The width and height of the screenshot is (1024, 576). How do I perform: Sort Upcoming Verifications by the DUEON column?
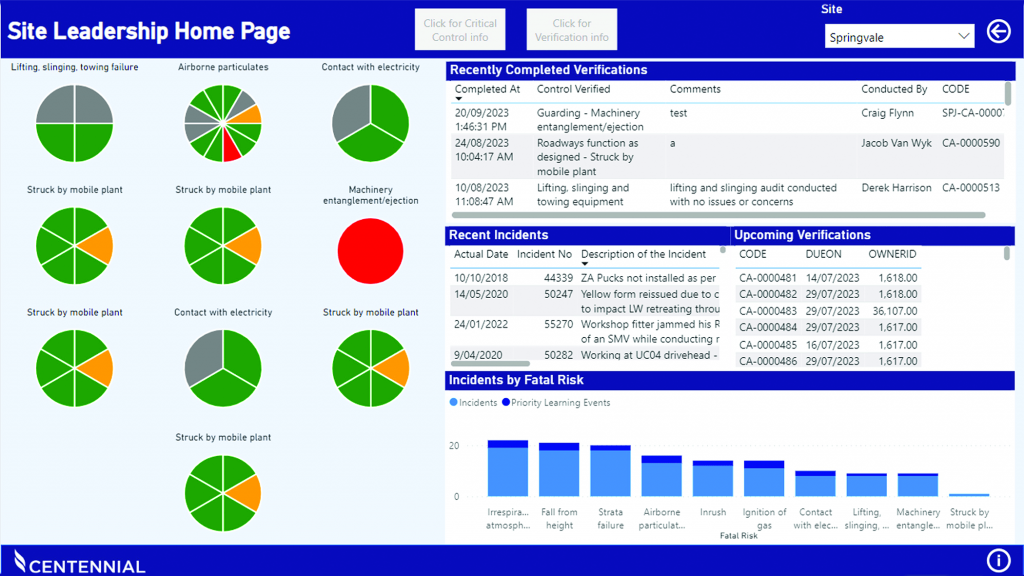click(x=823, y=254)
